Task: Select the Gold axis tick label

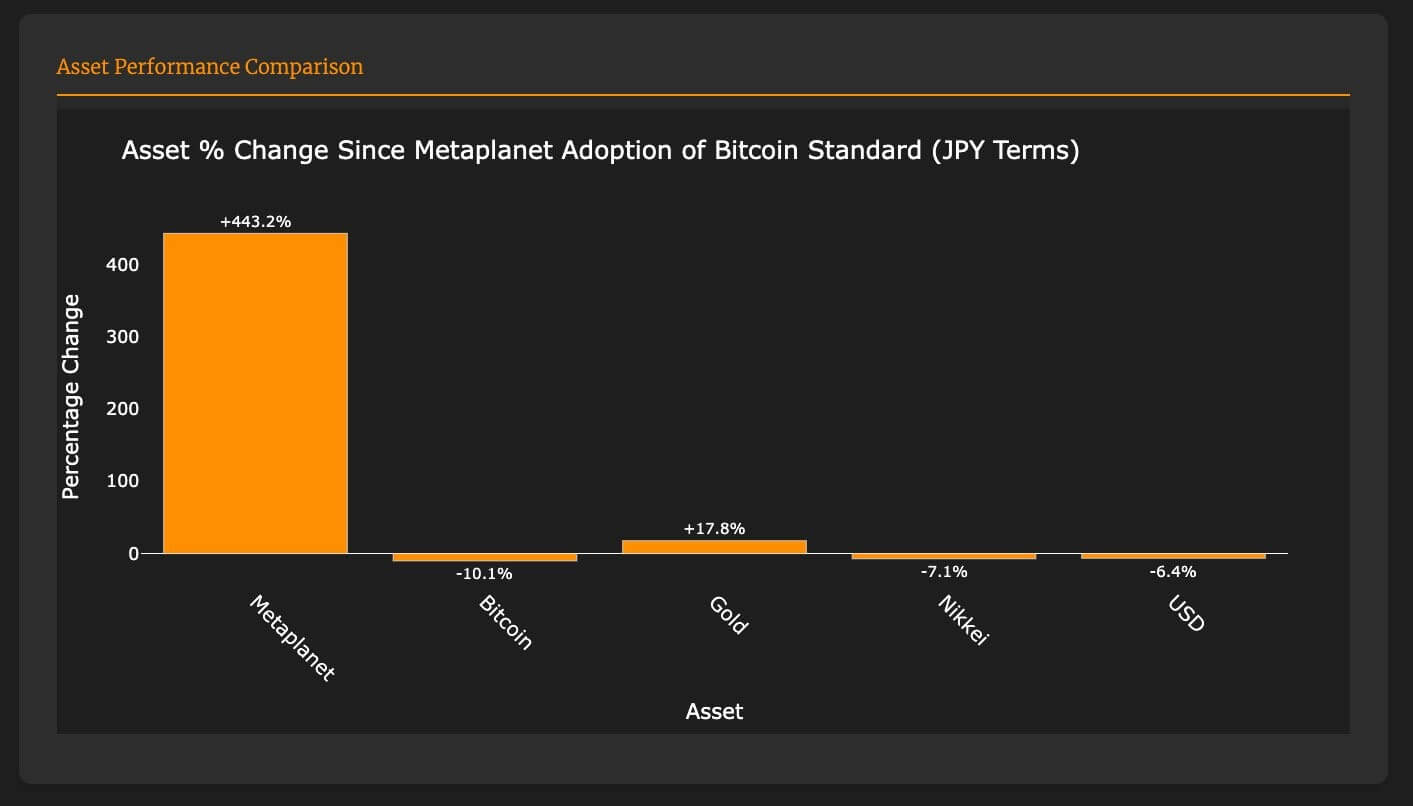Action: click(x=728, y=615)
